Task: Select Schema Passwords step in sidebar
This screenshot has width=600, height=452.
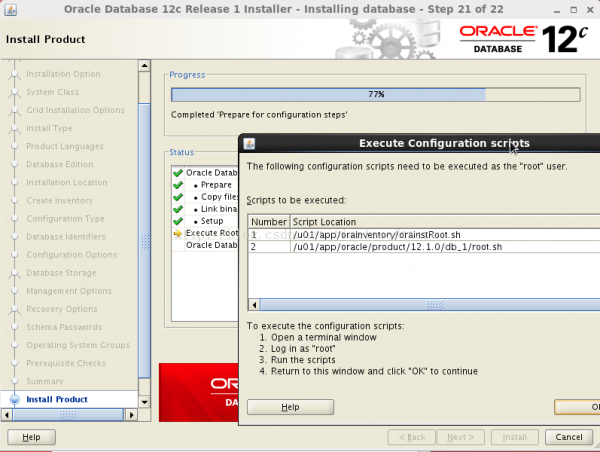Action: (64, 327)
